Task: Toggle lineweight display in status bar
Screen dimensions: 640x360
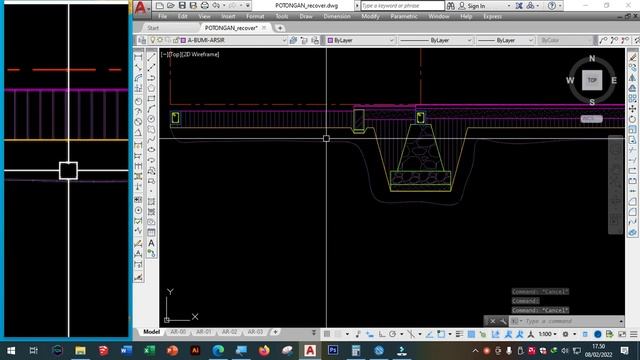Action: (x=459, y=334)
